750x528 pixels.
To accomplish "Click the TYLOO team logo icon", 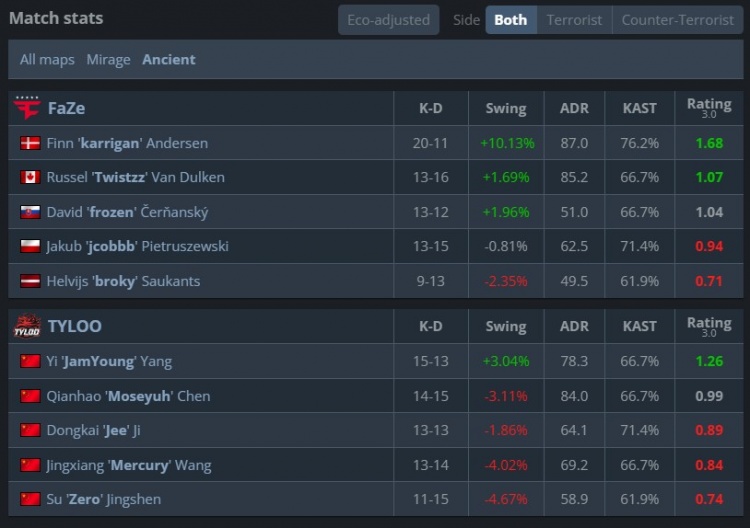I will coord(26,326).
